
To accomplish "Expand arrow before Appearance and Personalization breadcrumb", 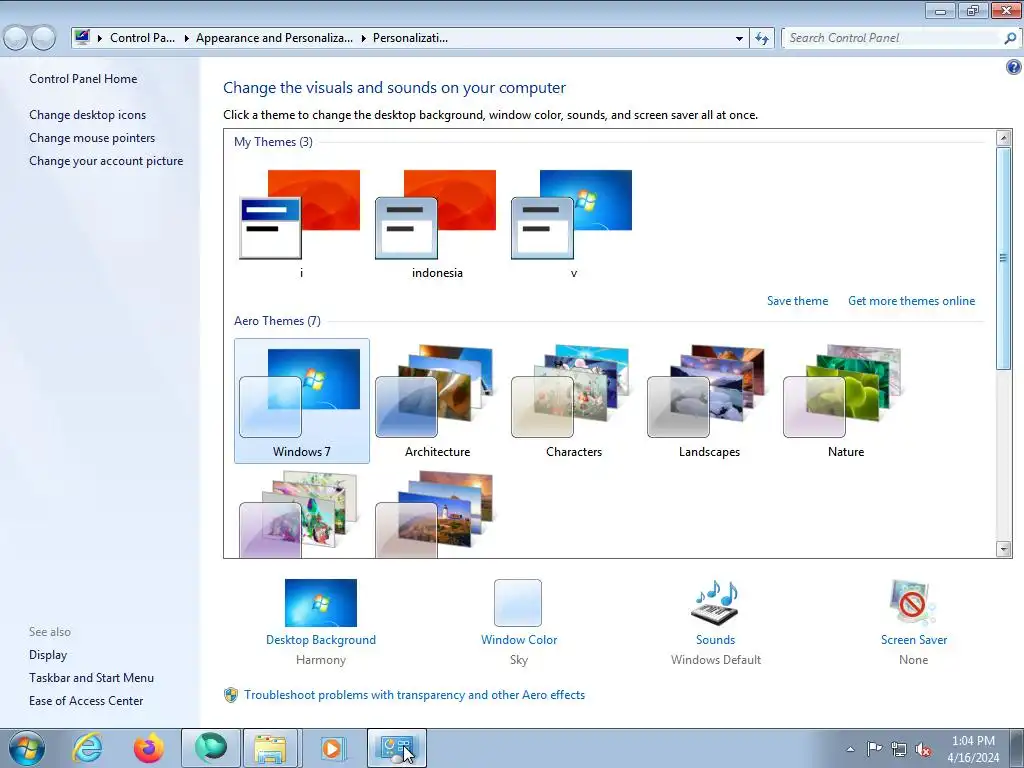I will [x=186, y=38].
